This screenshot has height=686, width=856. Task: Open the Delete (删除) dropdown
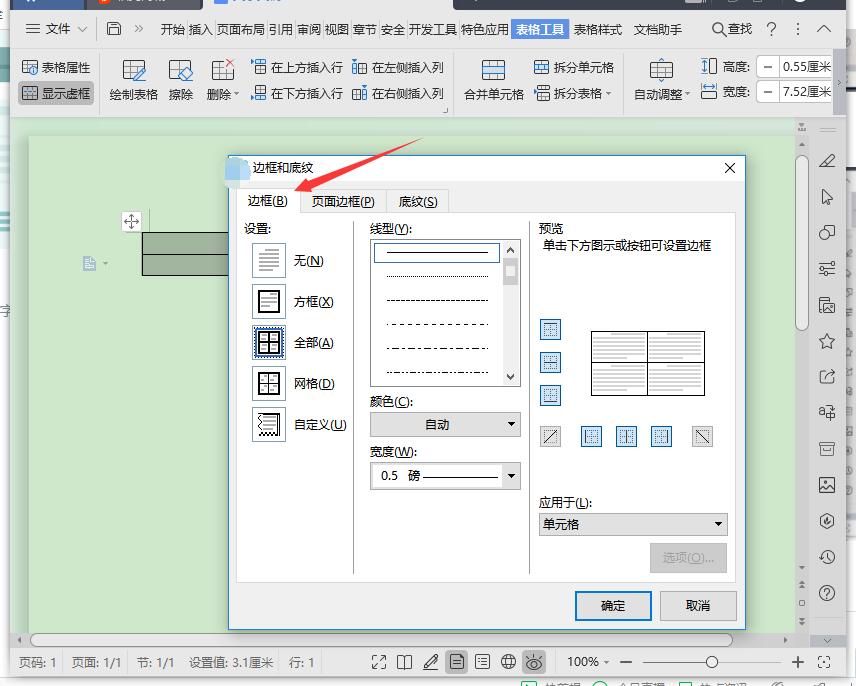[223, 80]
